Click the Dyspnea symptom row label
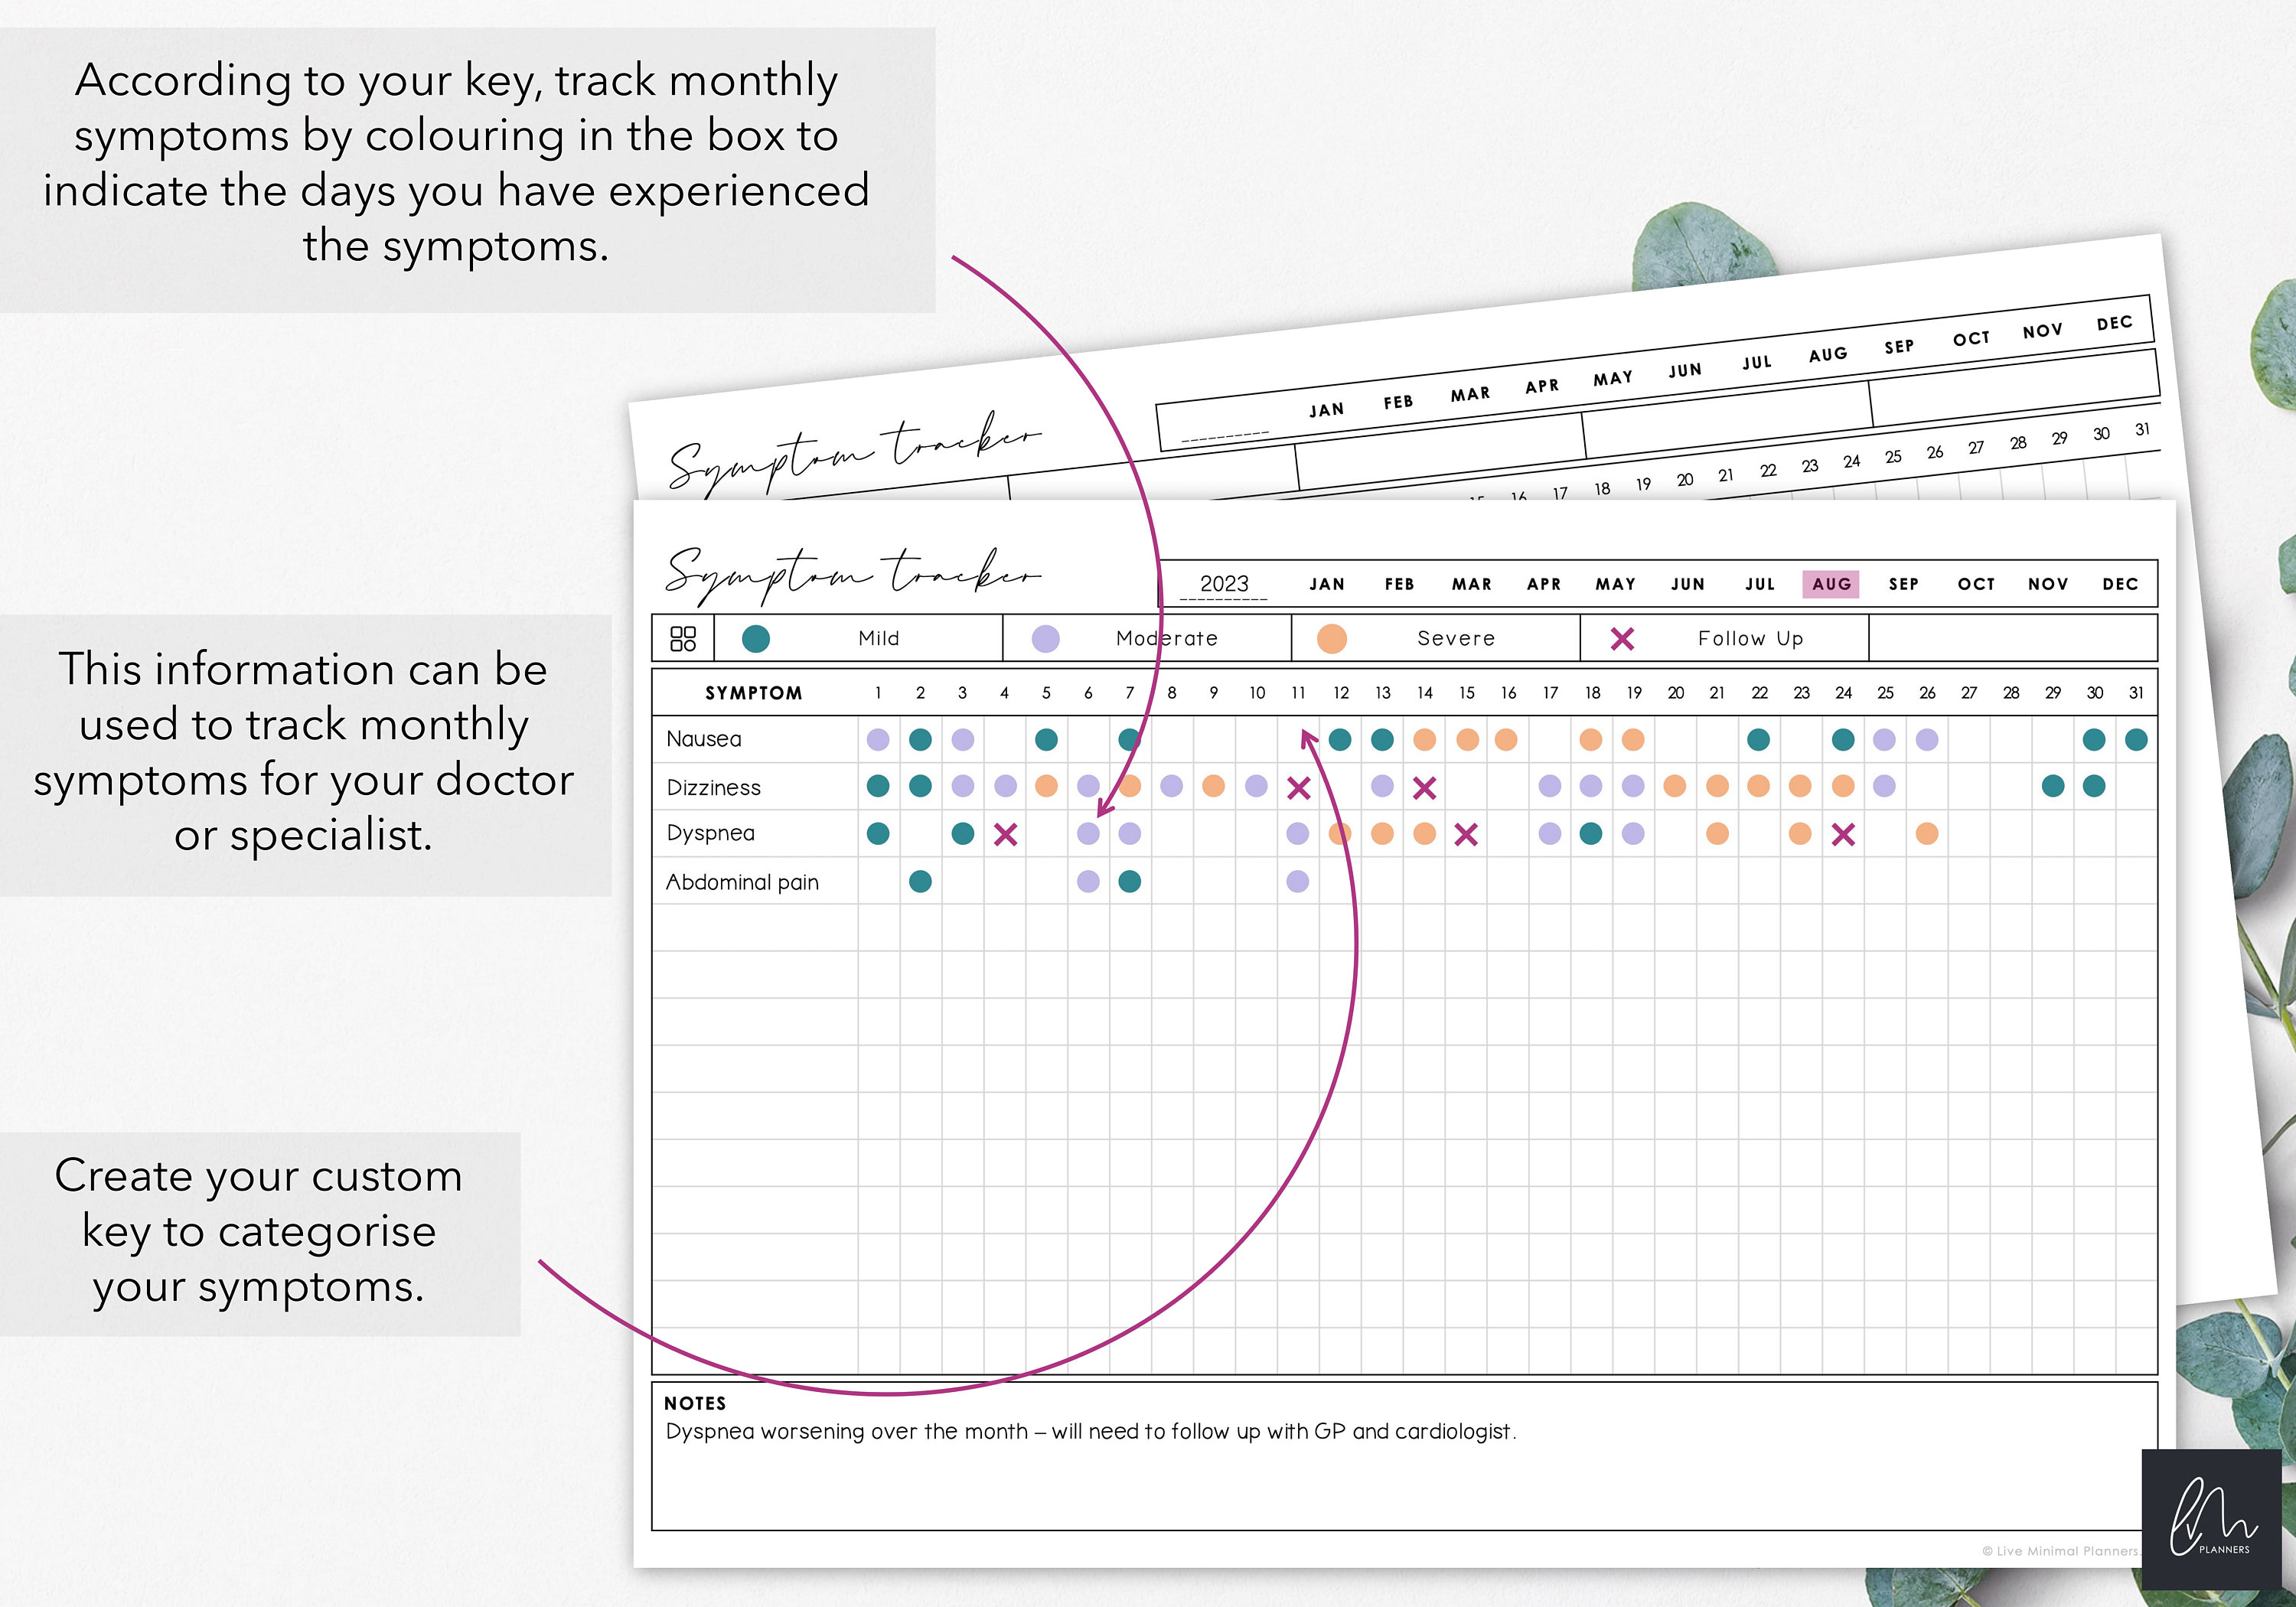The image size is (2296, 1607). (710, 832)
